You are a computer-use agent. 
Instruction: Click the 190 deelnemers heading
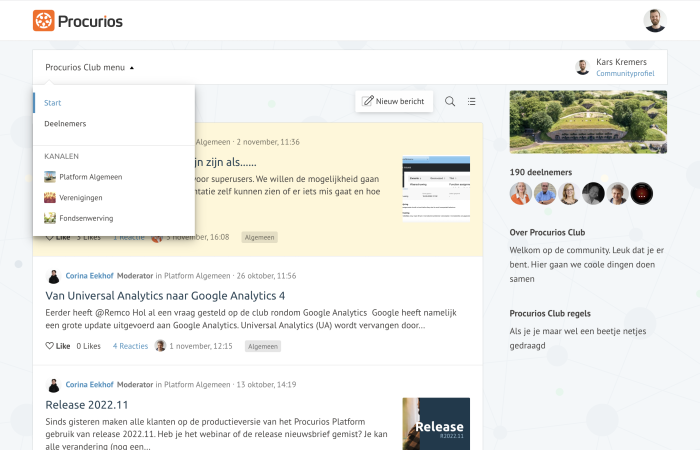click(541, 172)
